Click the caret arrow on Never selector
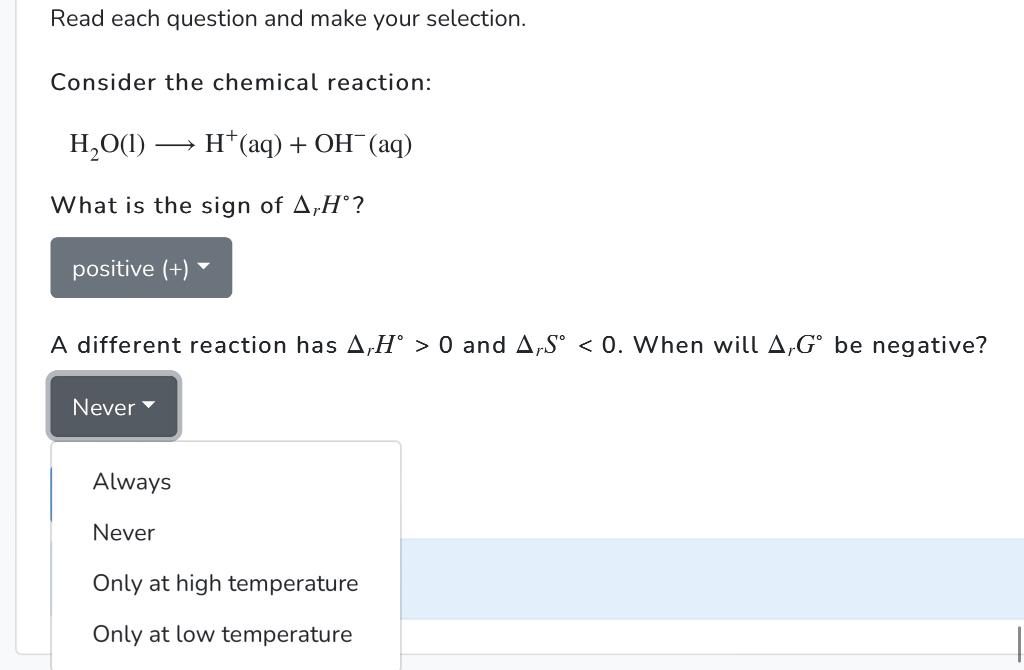Image resolution: width=1024 pixels, height=670 pixels. tap(149, 406)
